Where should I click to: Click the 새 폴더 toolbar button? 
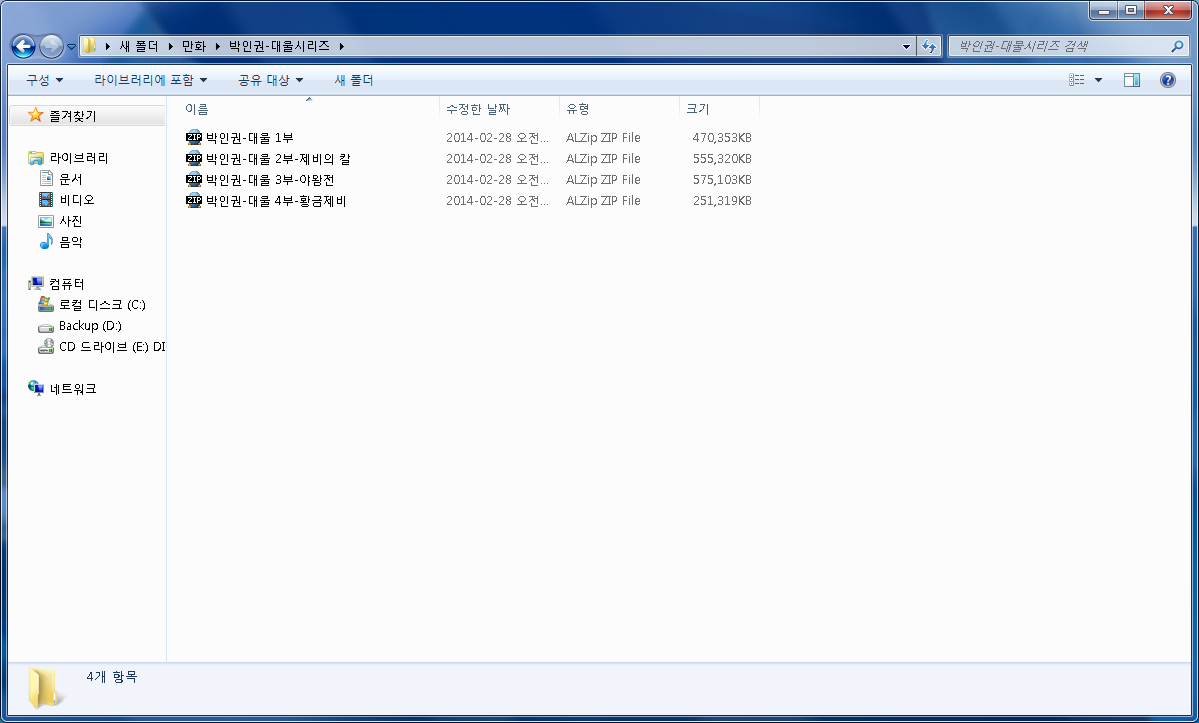pos(353,80)
